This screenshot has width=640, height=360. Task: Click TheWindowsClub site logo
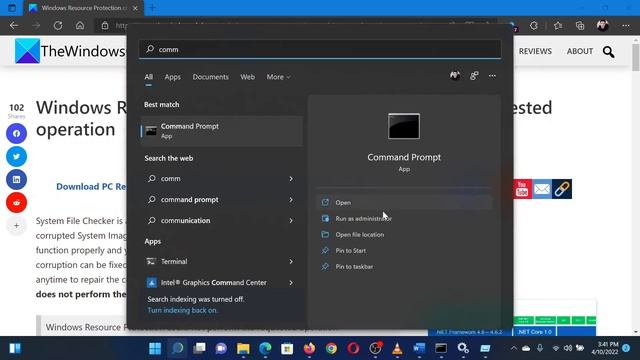click(70, 51)
